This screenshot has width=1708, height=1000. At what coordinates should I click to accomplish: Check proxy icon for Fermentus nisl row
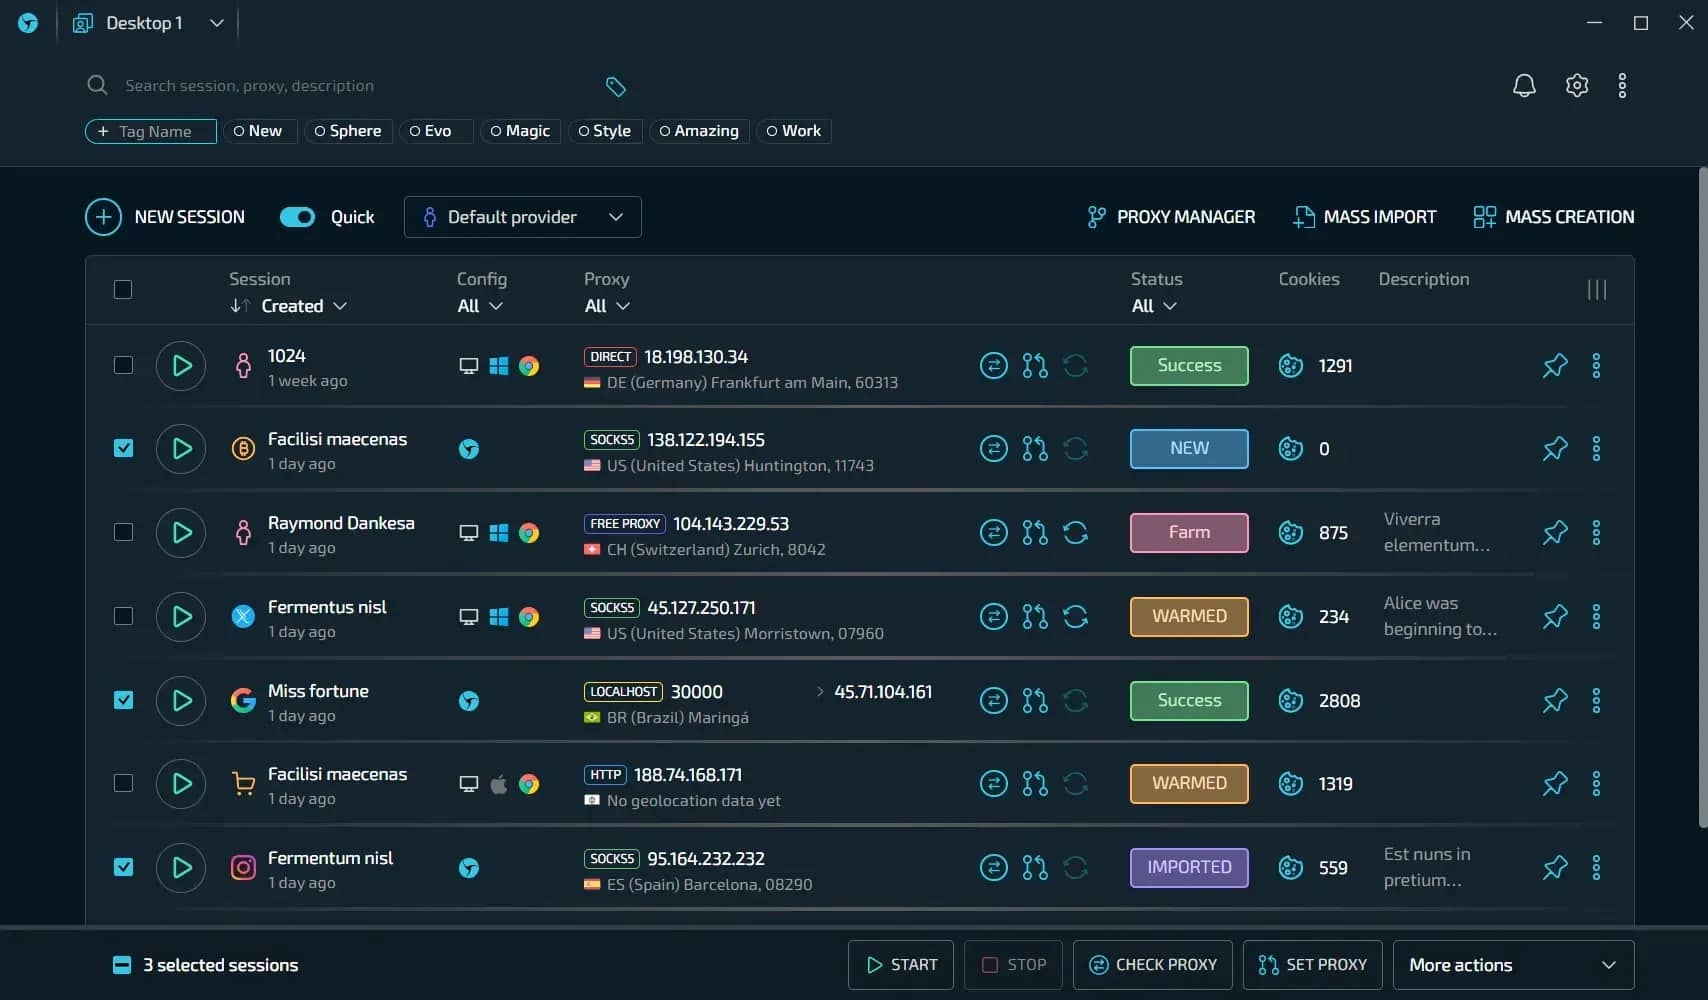coord(993,617)
